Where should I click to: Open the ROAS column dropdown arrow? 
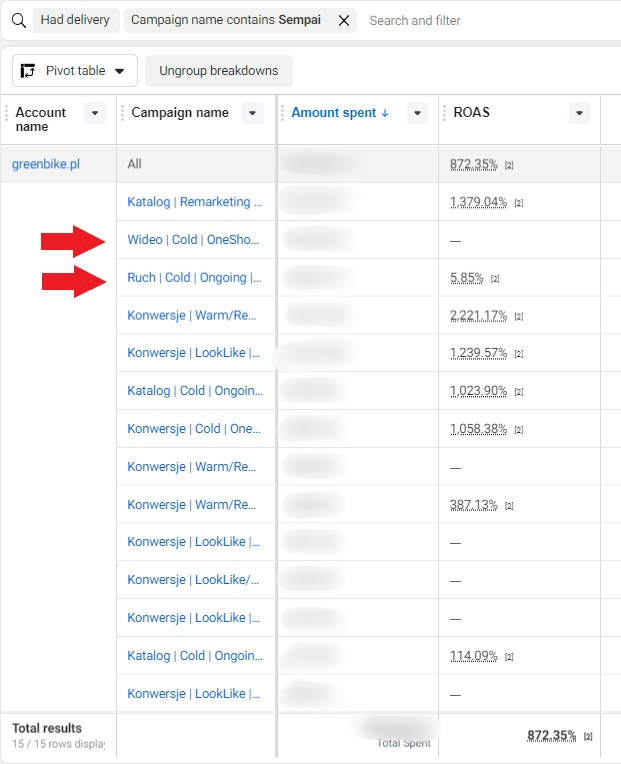579,113
